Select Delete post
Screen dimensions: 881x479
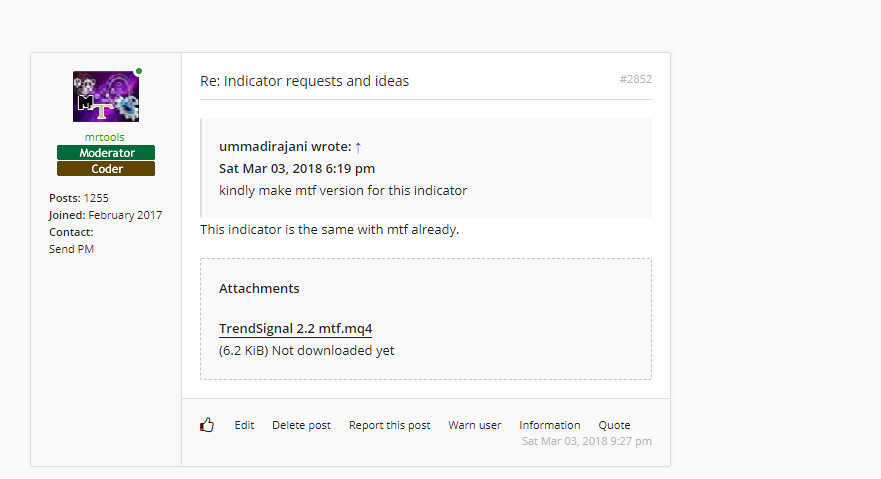[x=301, y=425]
